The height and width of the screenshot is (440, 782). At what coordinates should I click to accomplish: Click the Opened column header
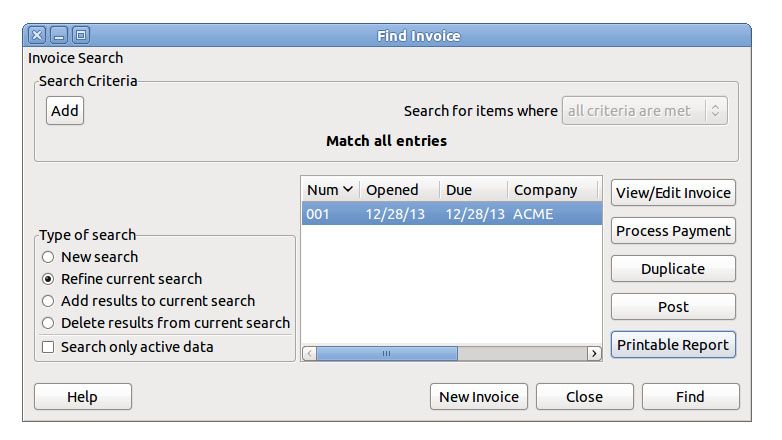pyautogui.click(x=391, y=190)
